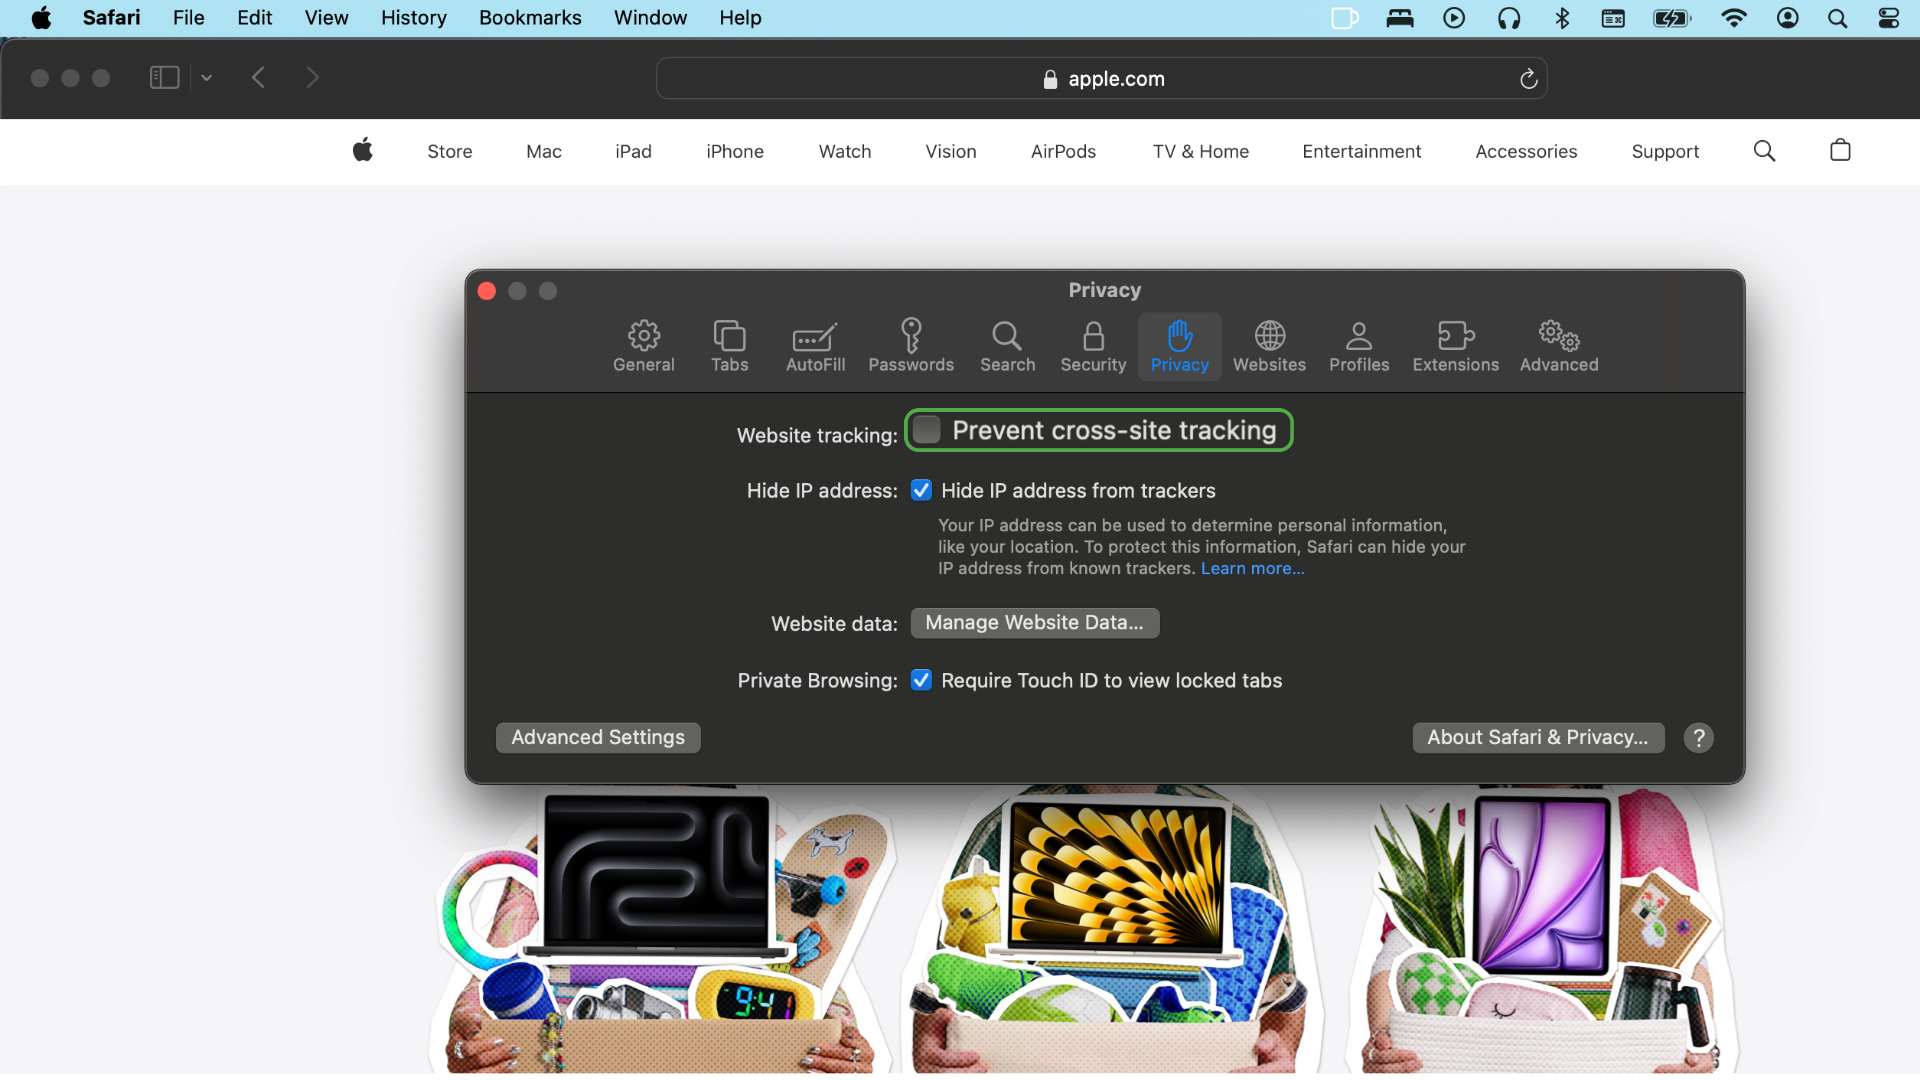This screenshot has width=1920, height=1080.
Task: Open the TV & Home section
Action: coord(1201,152)
